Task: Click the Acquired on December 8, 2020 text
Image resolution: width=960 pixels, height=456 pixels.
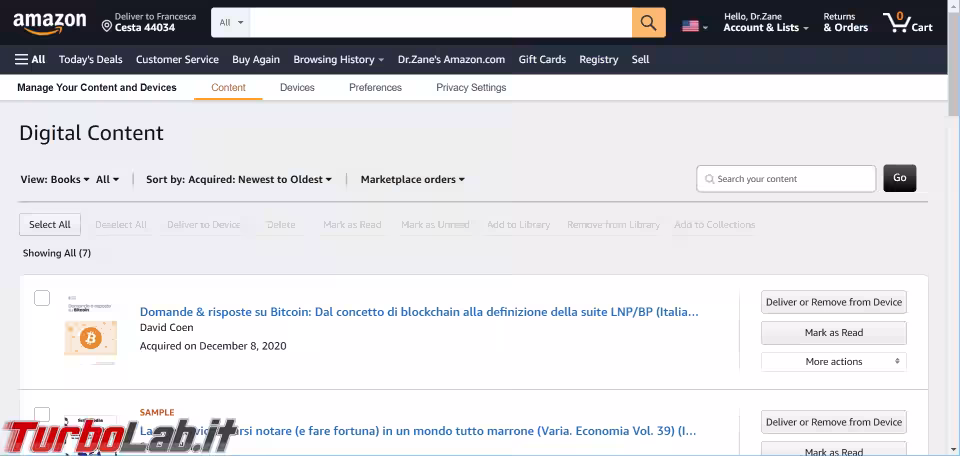Action: point(213,346)
